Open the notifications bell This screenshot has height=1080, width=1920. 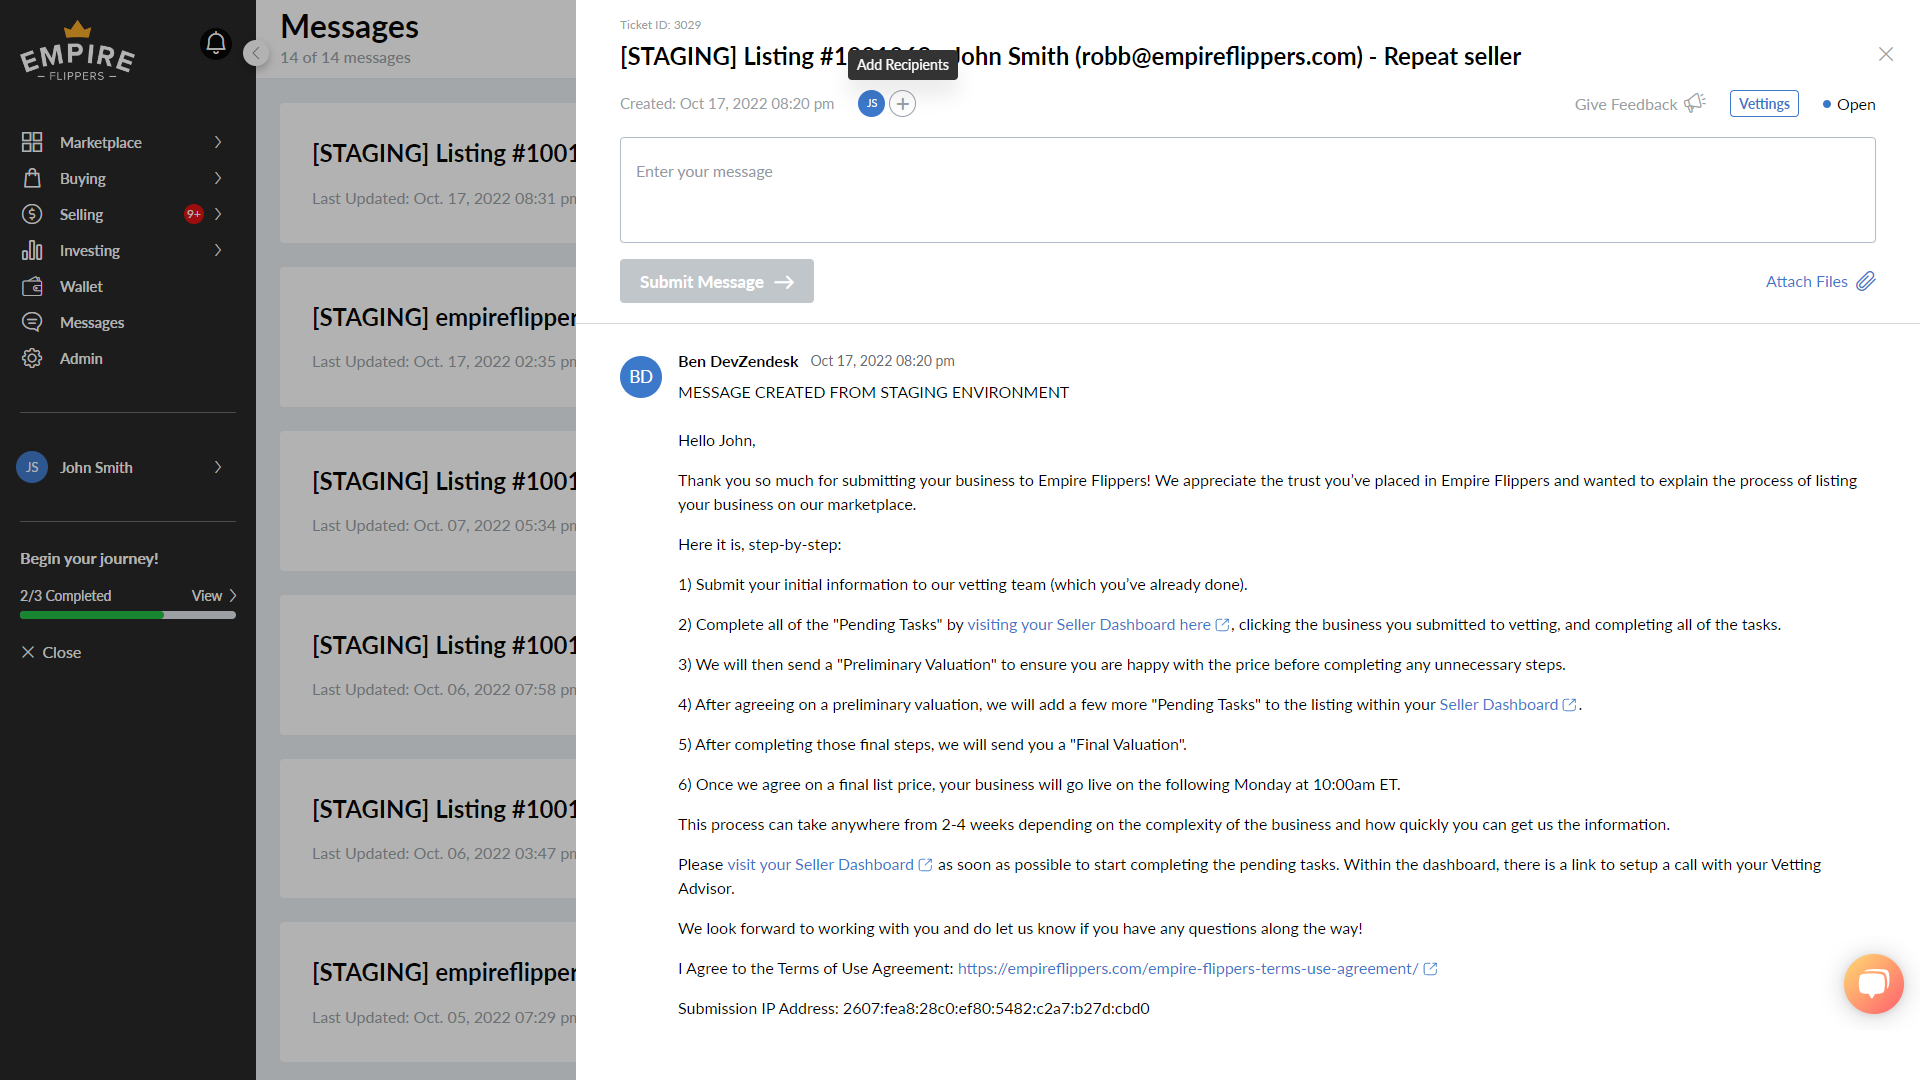(216, 43)
